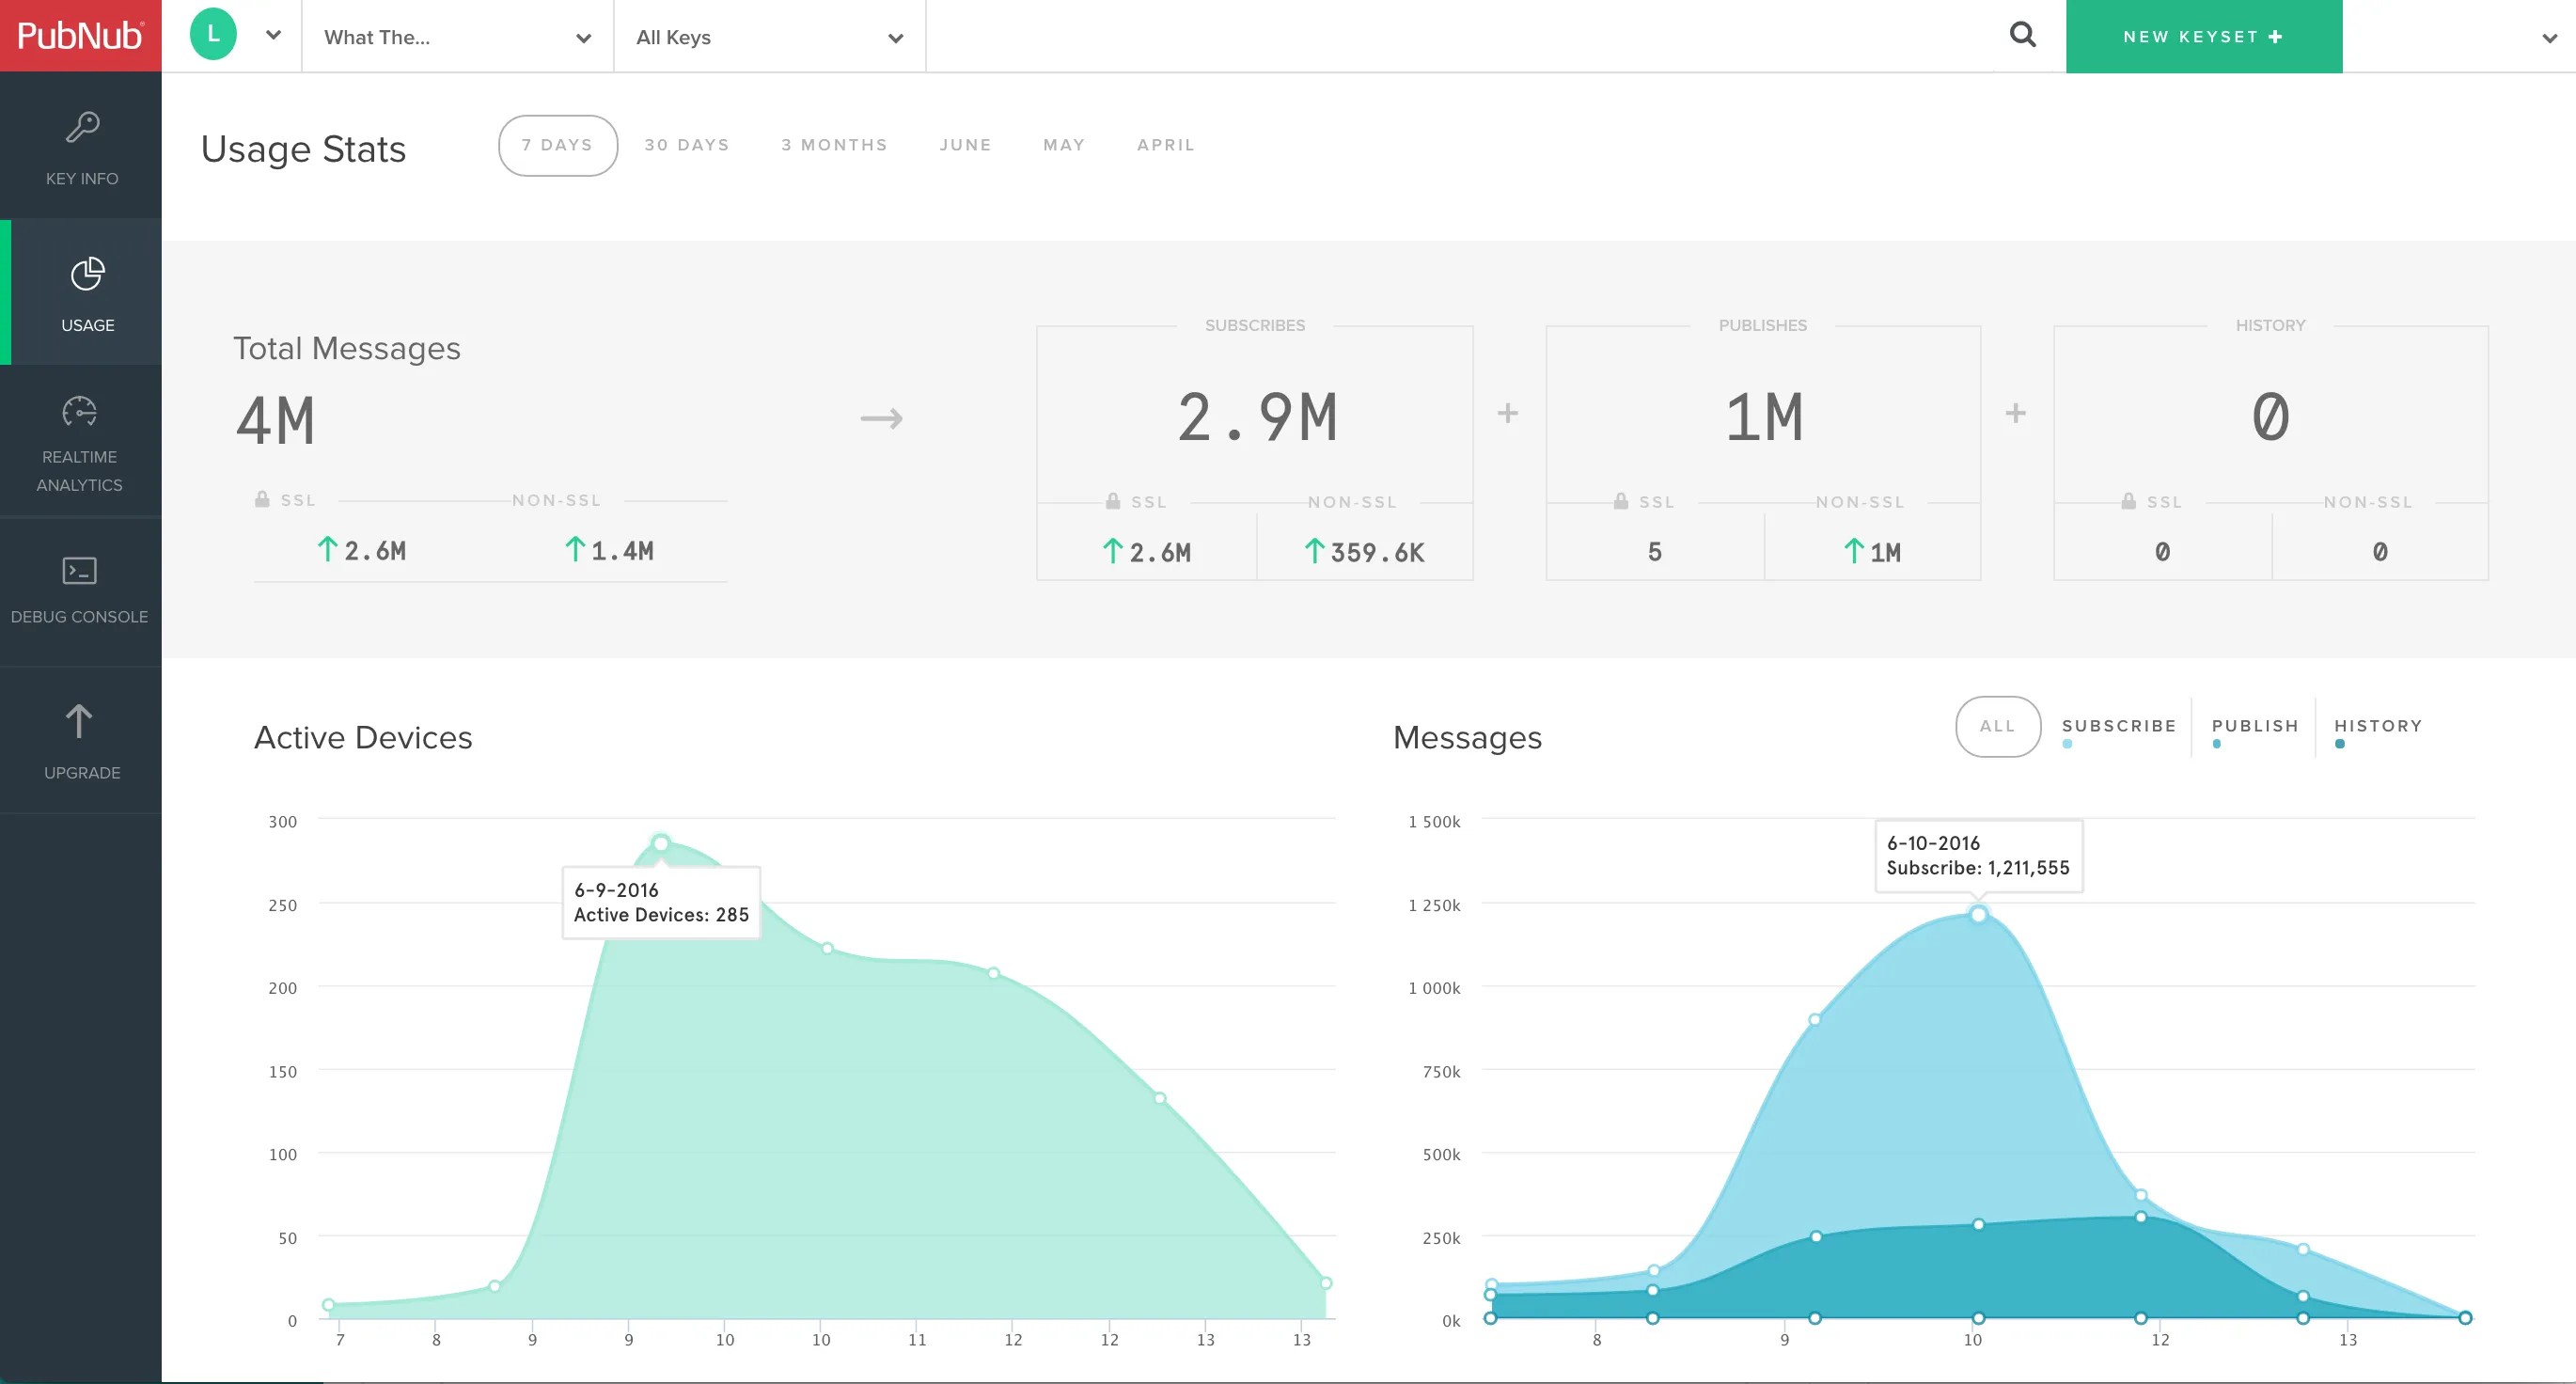The width and height of the screenshot is (2576, 1384).
Task: Click the Upgrade arrow icon in the sidebar
Action: click(x=80, y=720)
